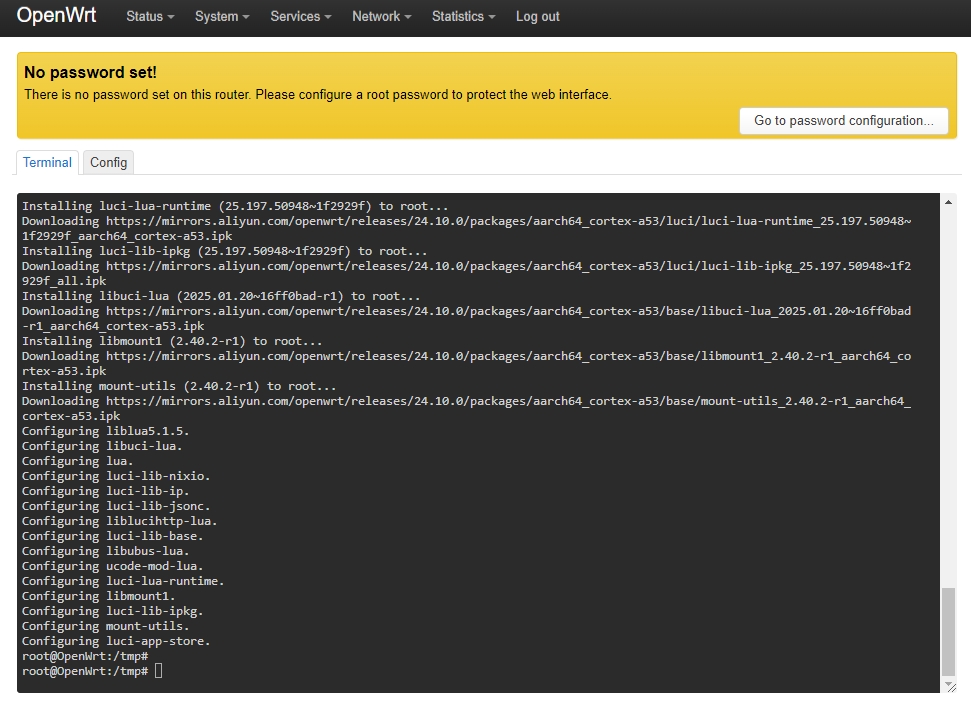Switch to the Terminal tab
Viewport: 971px width, 717px height.
tap(47, 162)
